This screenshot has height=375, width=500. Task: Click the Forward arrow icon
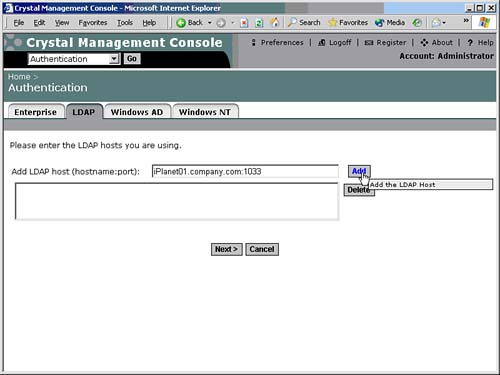pyautogui.click(x=221, y=23)
